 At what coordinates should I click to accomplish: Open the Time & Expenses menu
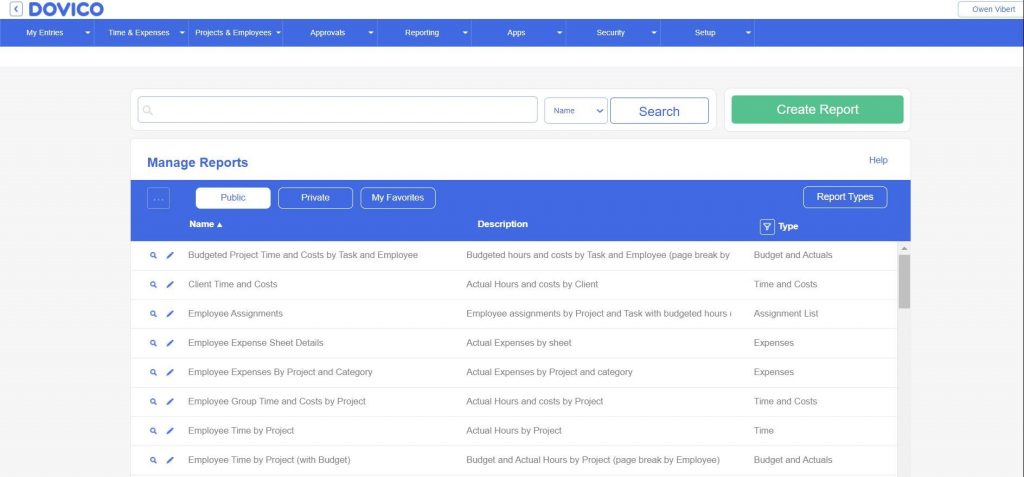(138, 33)
